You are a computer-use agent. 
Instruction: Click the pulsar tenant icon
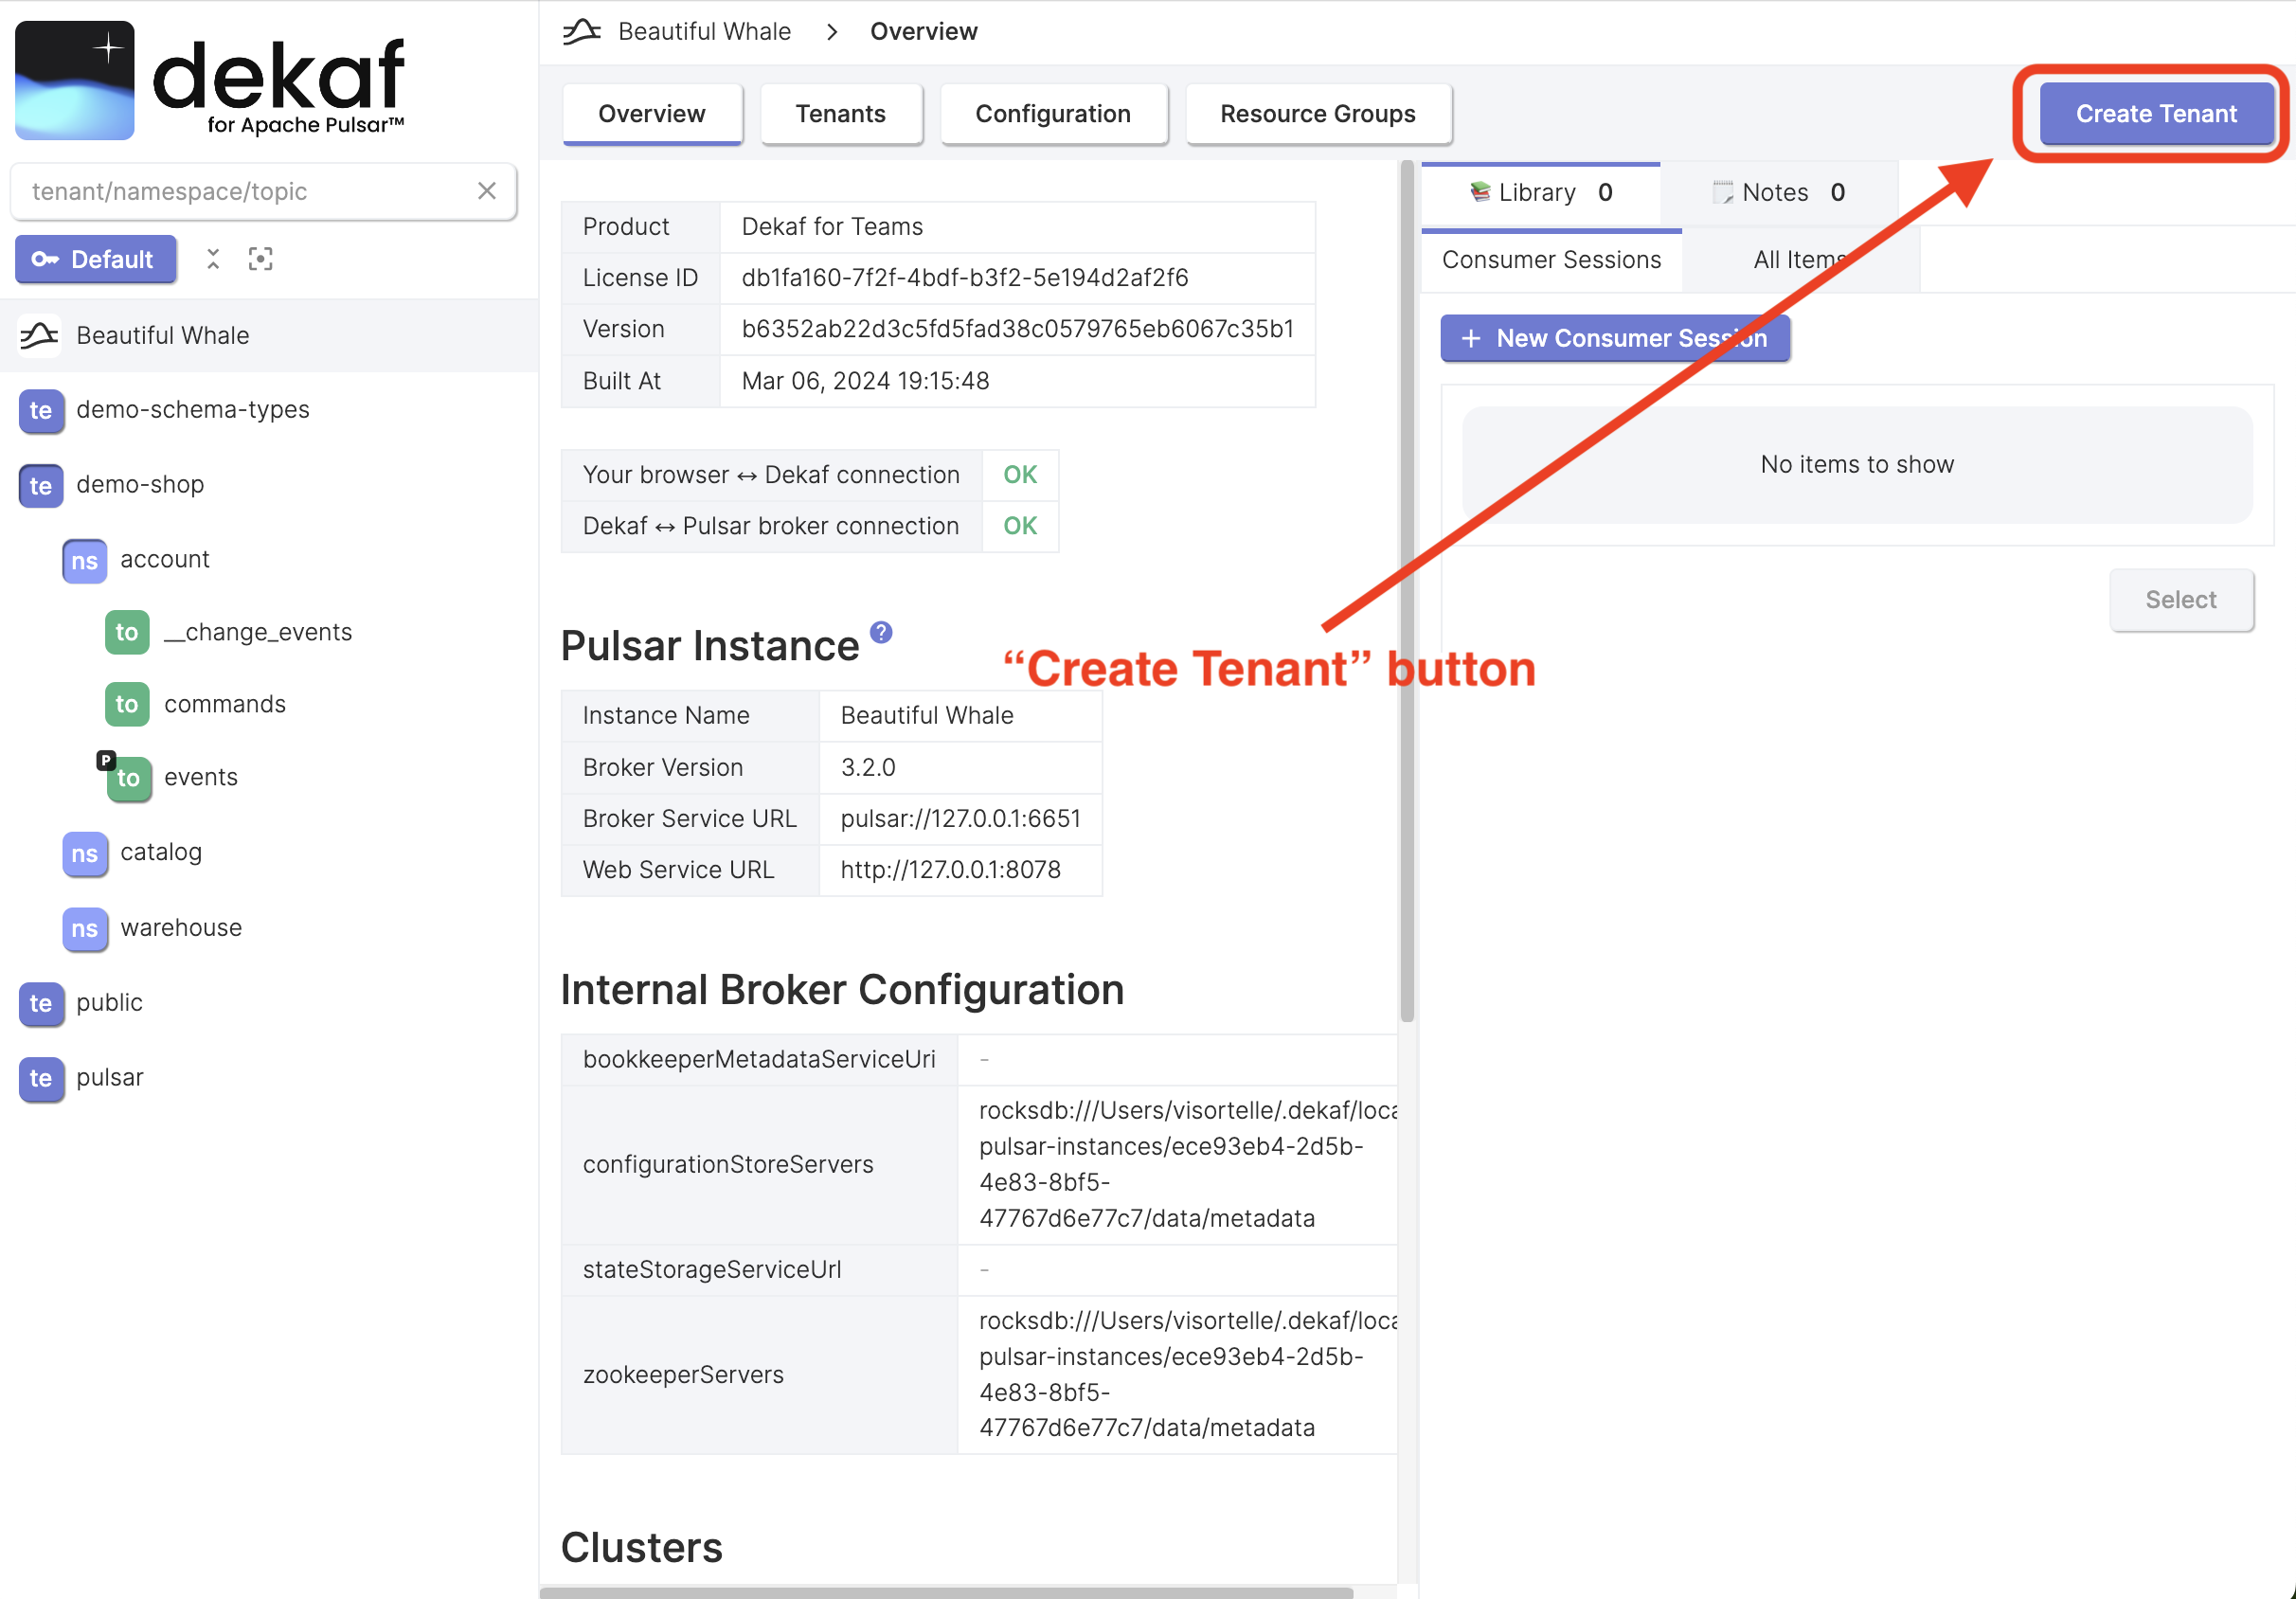[41, 1078]
